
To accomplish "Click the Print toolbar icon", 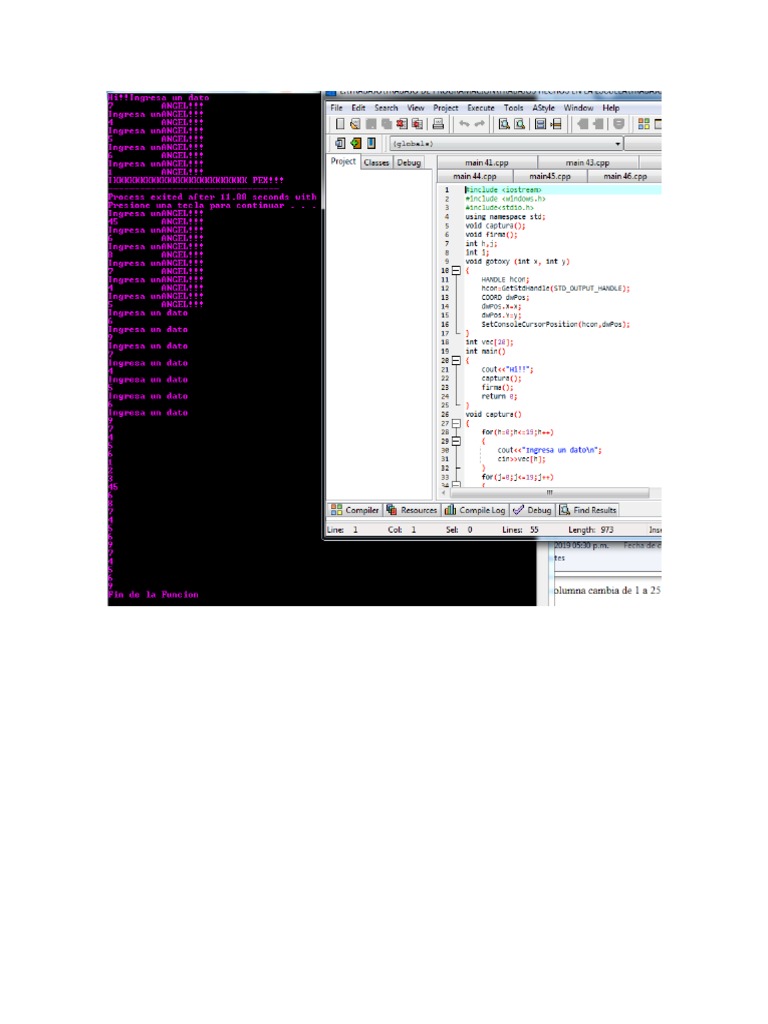I will click(x=438, y=123).
